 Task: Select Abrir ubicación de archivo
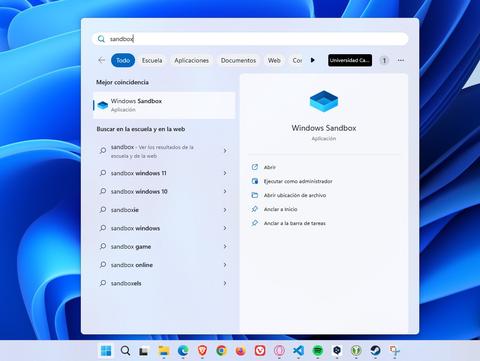pyautogui.click(x=295, y=195)
